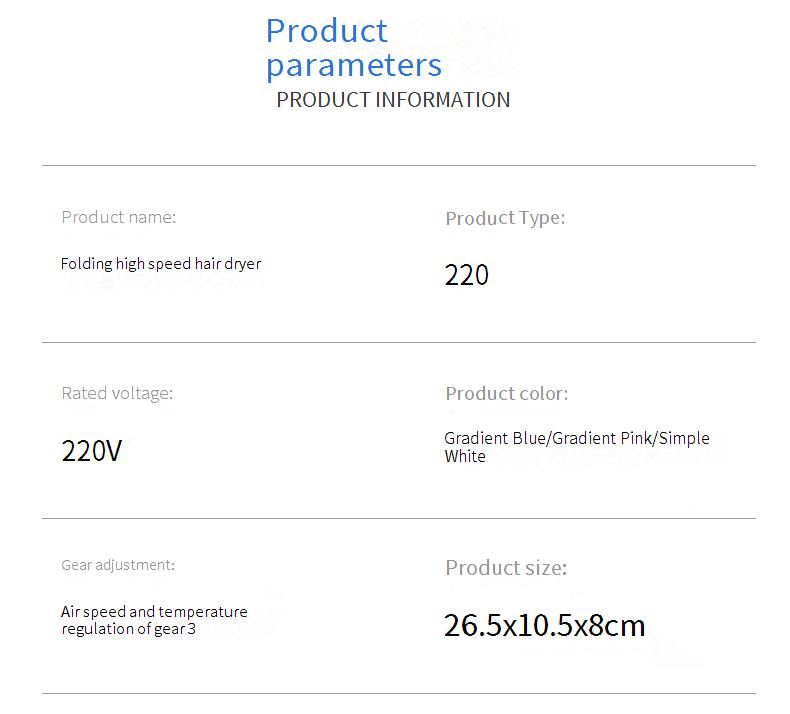Click the blue "Product parameters" heading
The height and width of the screenshot is (714, 790).
pos(353,47)
